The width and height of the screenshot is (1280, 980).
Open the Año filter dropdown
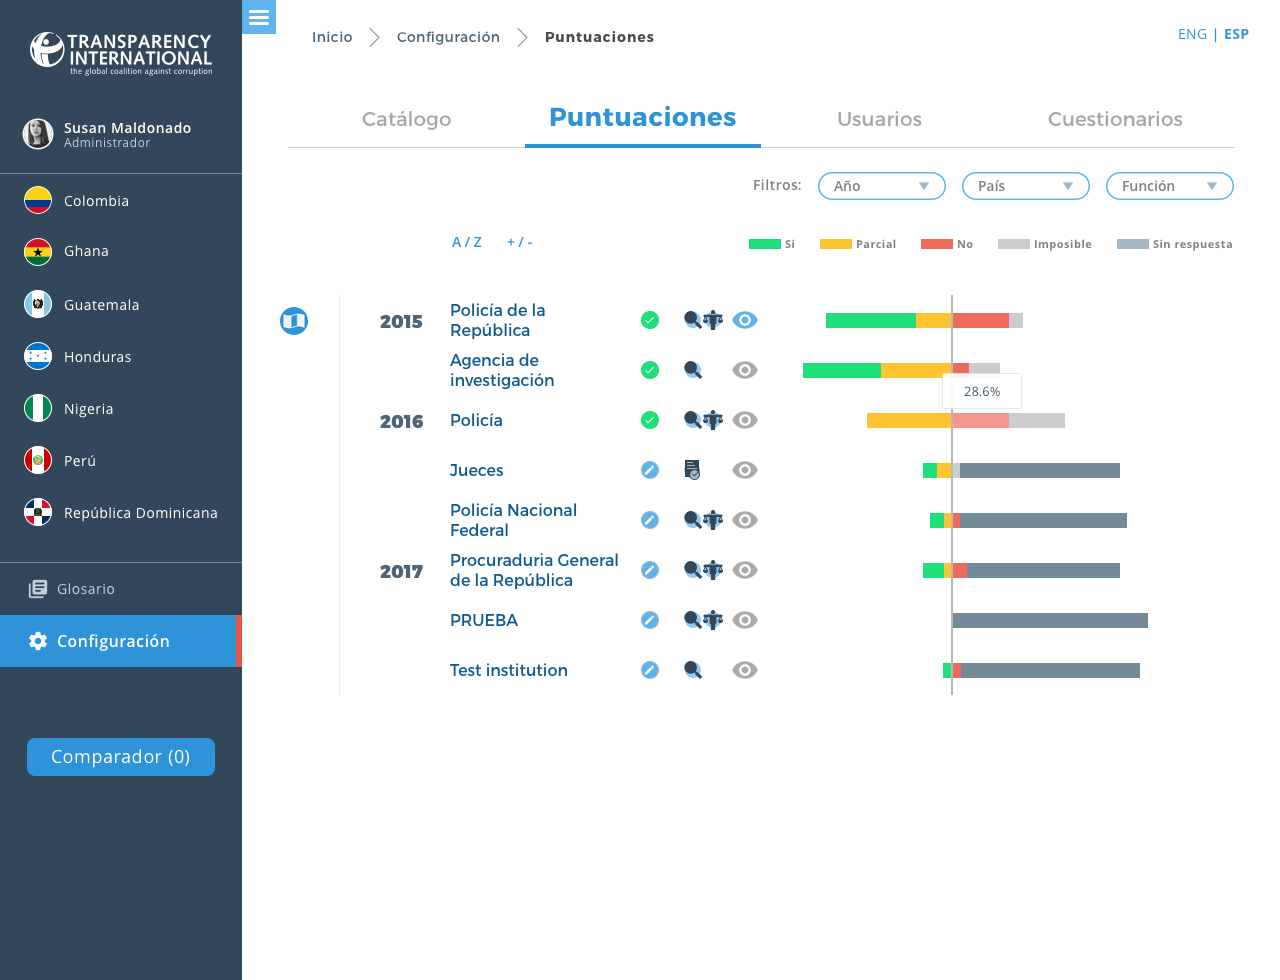(881, 186)
